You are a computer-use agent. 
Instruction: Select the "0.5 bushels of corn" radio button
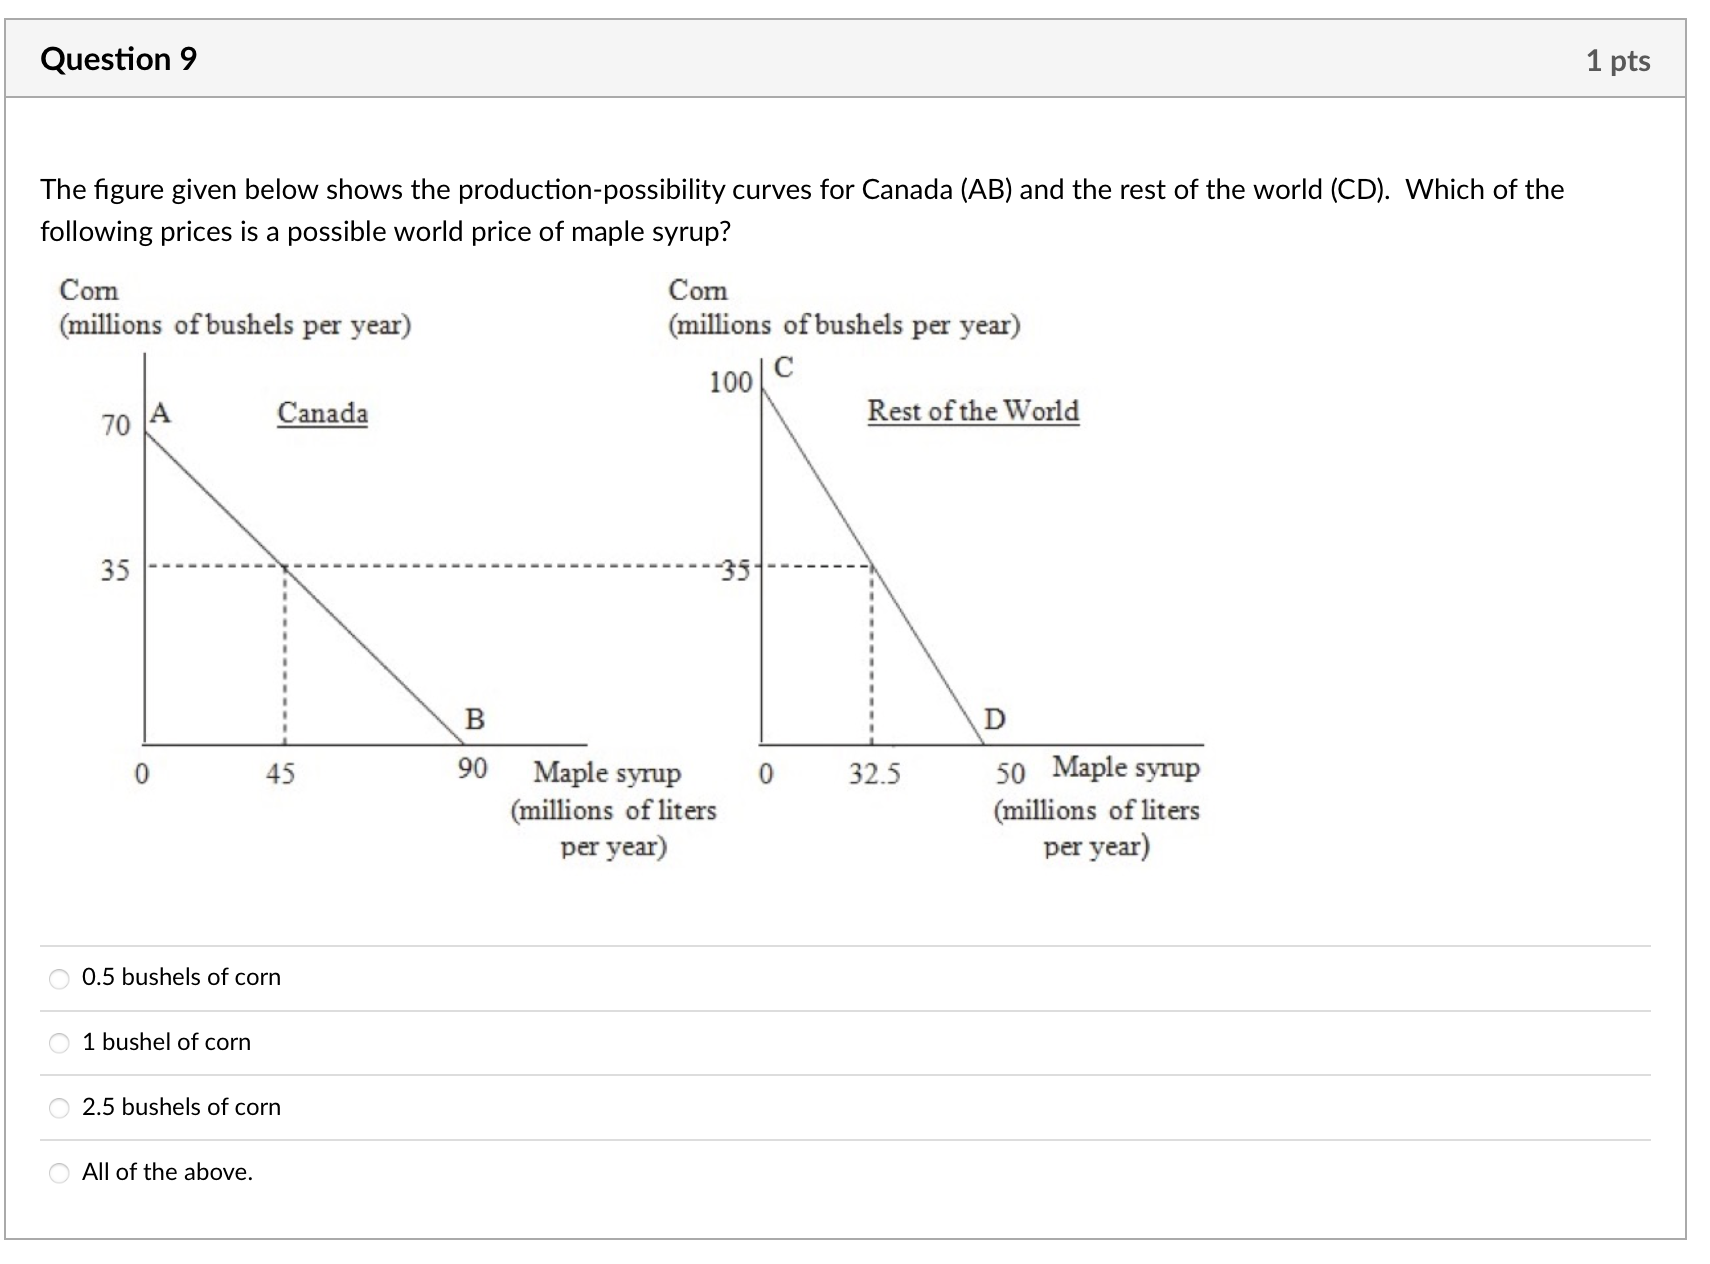pos(58,978)
